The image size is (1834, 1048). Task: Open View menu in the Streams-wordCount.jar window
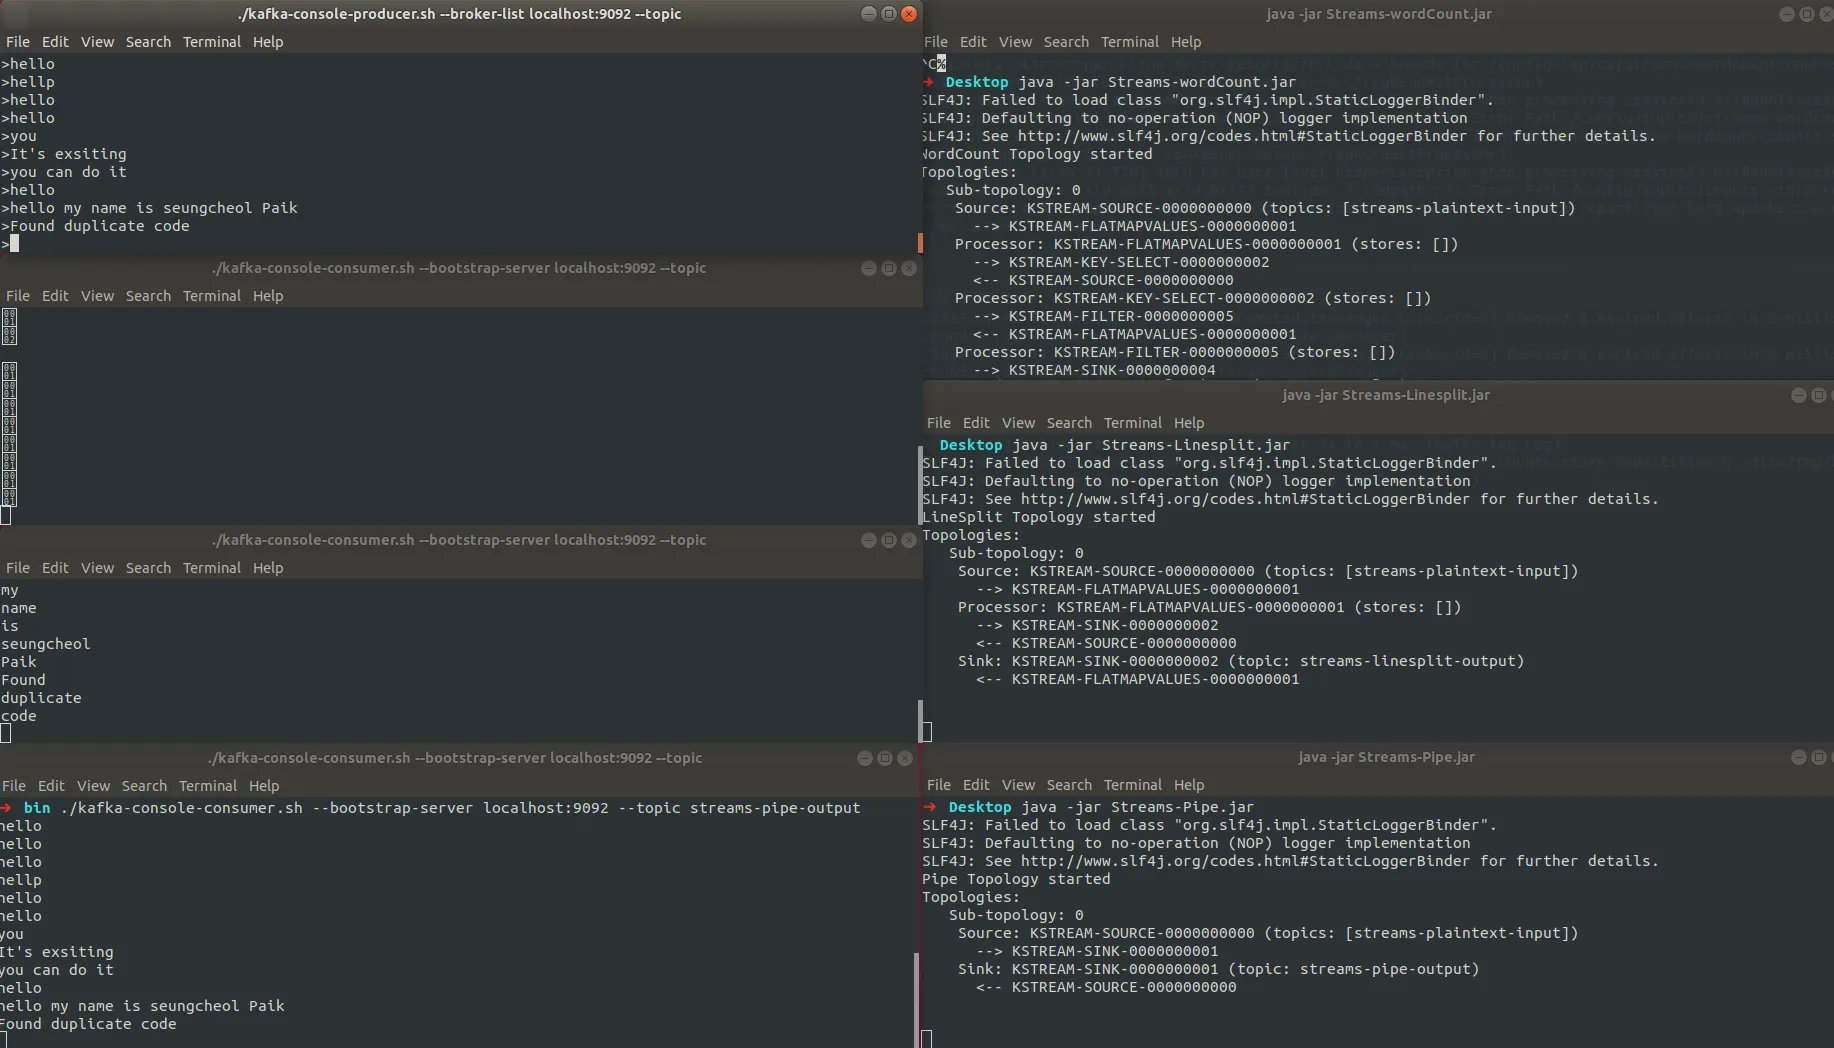pyautogui.click(x=1015, y=42)
